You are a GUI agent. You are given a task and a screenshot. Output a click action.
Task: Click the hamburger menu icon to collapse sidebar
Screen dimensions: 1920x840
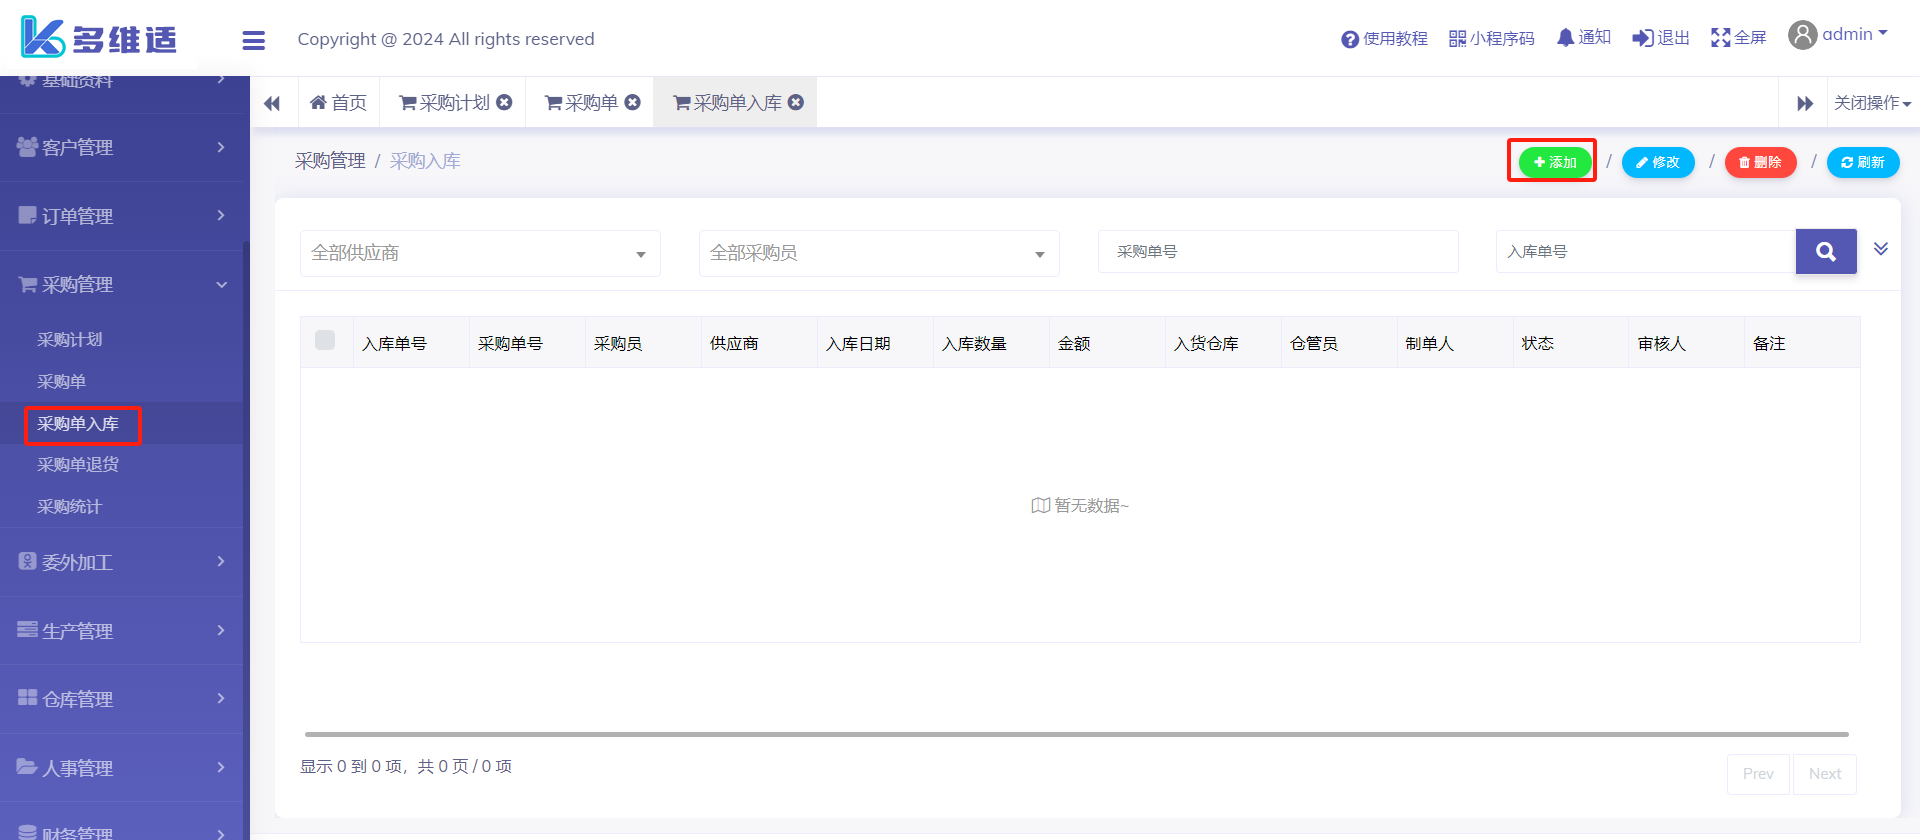(x=253, y=40)
